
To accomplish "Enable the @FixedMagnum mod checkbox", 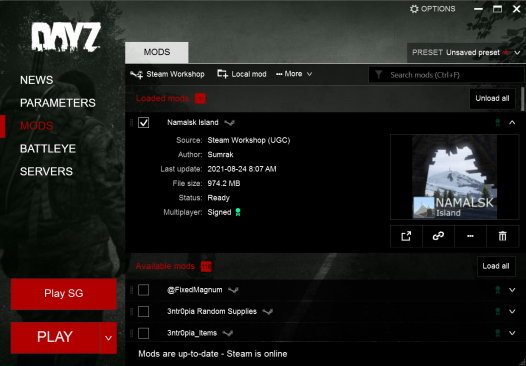I will pos(144,290).
